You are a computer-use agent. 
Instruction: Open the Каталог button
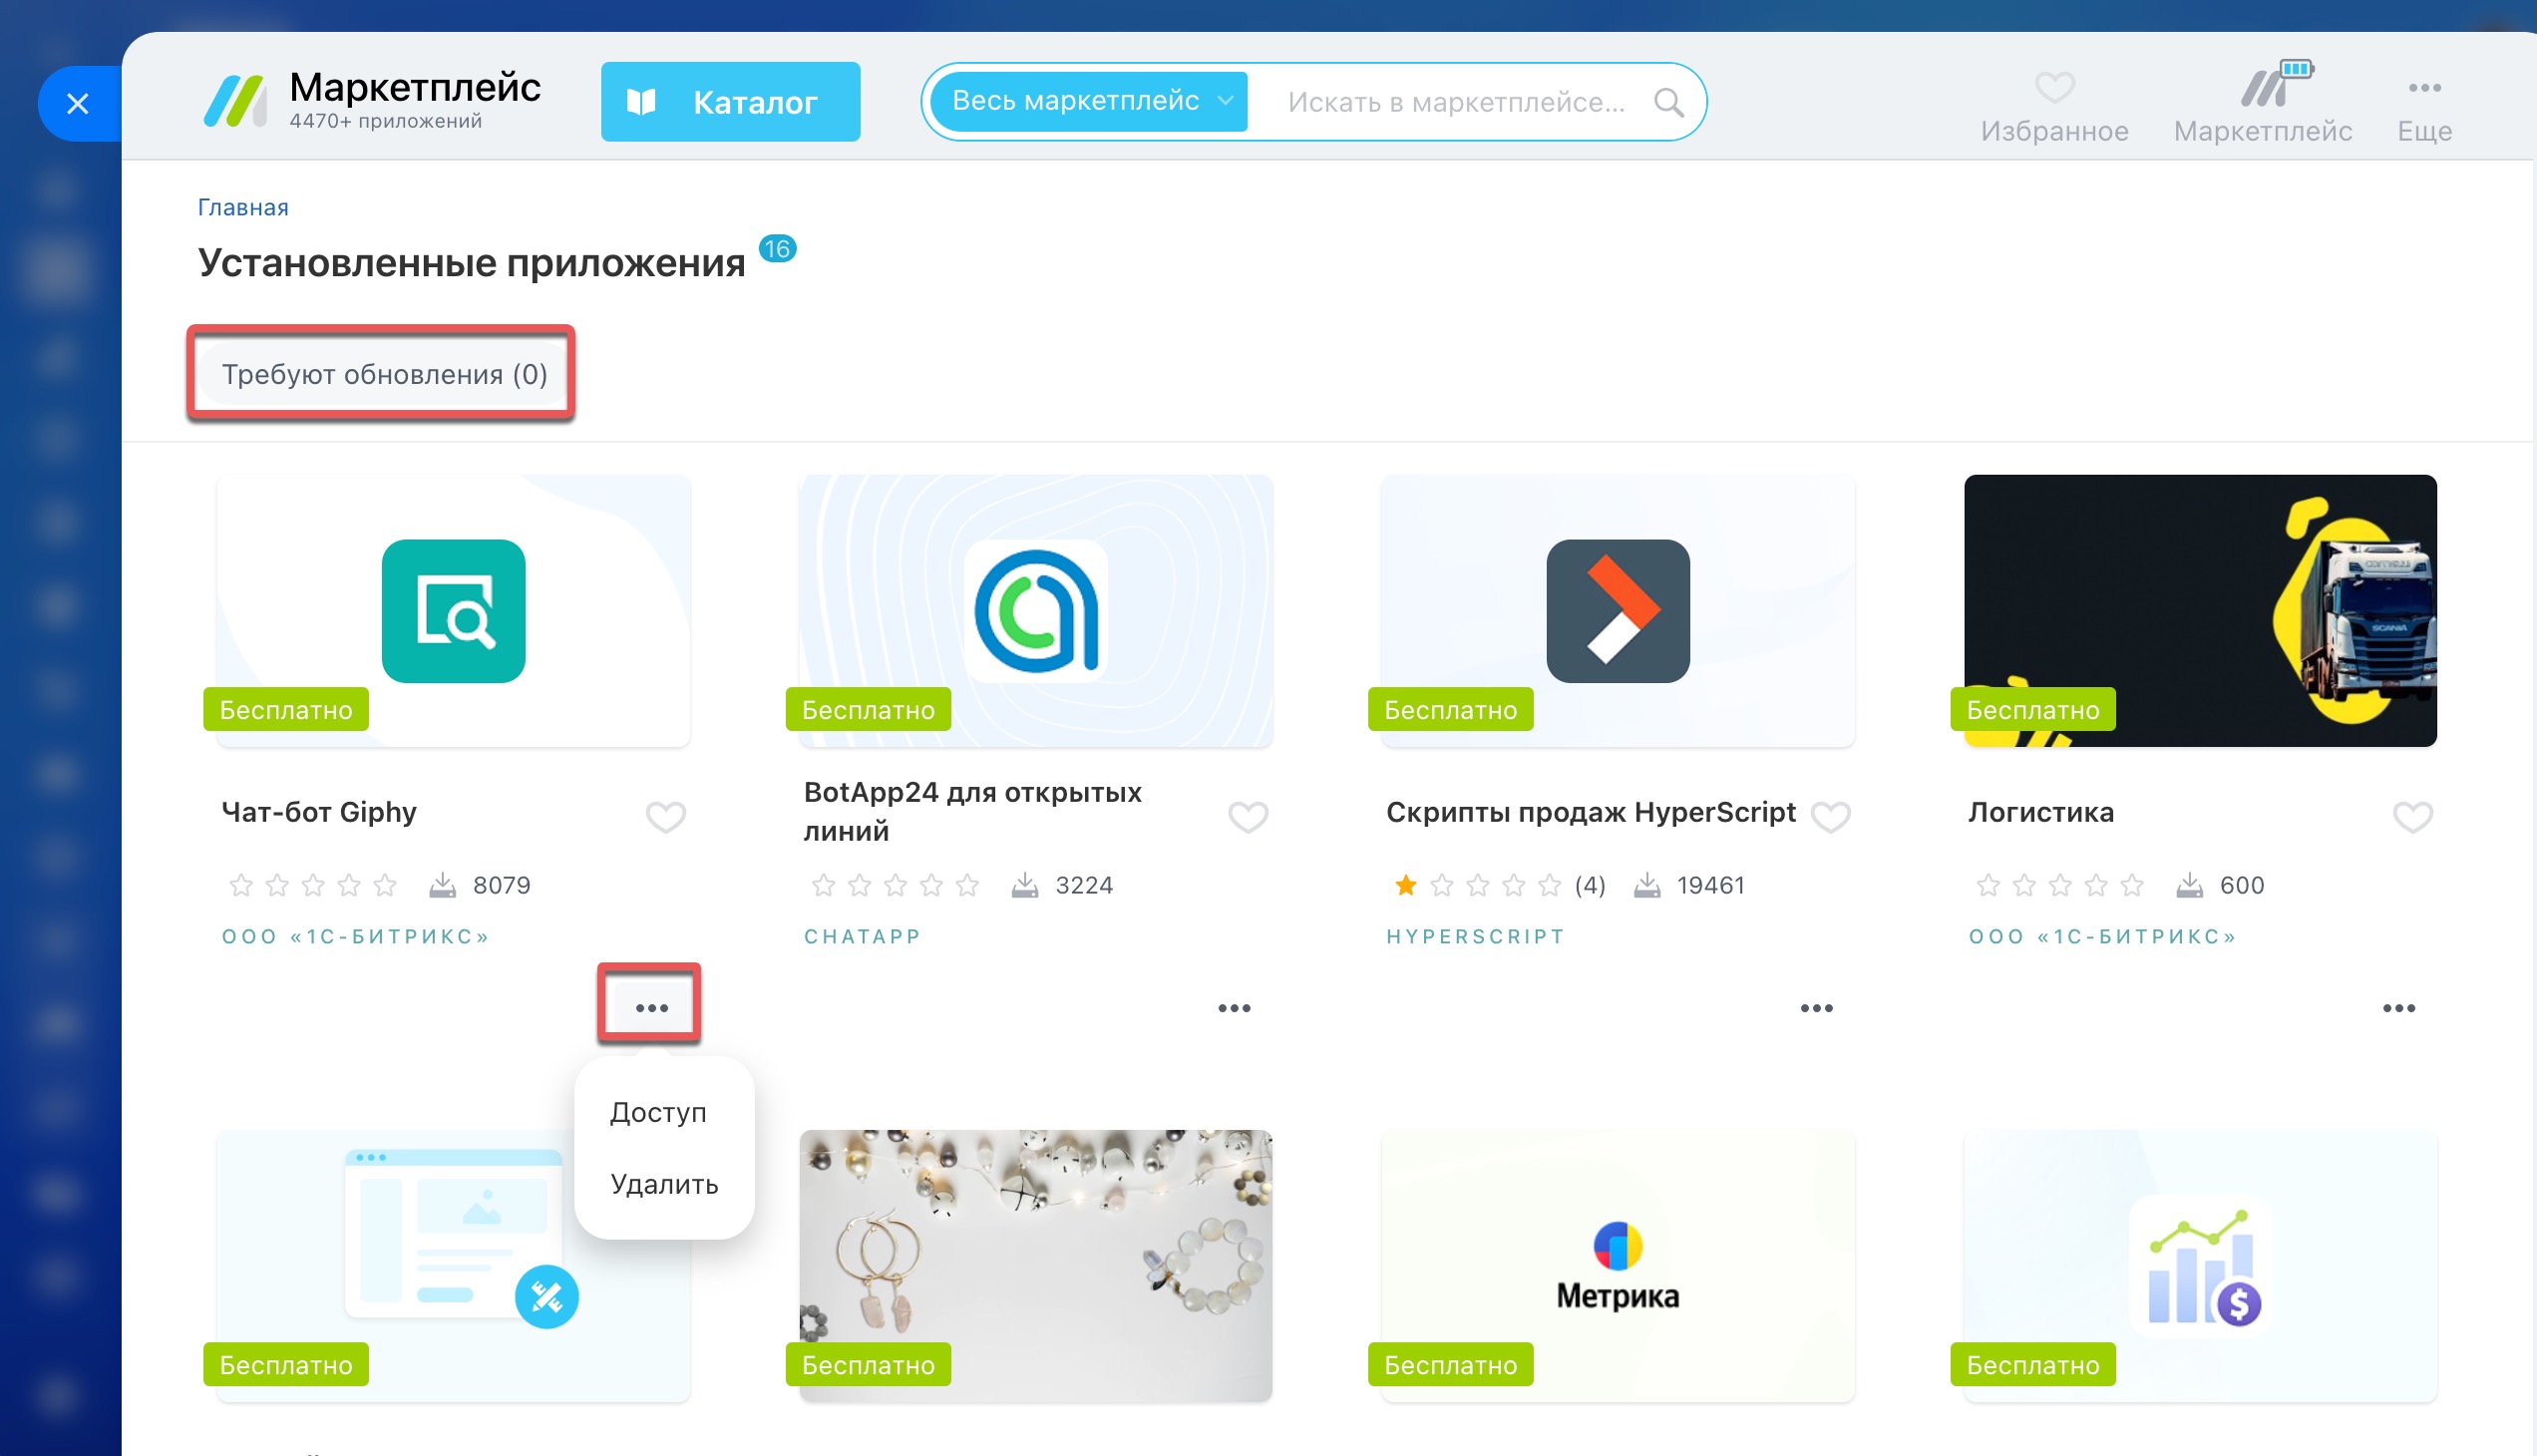click(x=730, y=102)
